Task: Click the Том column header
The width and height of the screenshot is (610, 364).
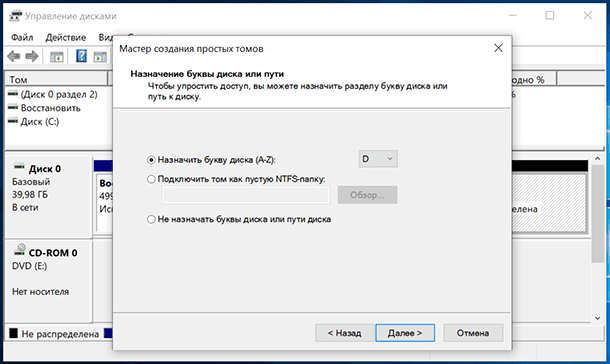Action: (x=56, y=79)
